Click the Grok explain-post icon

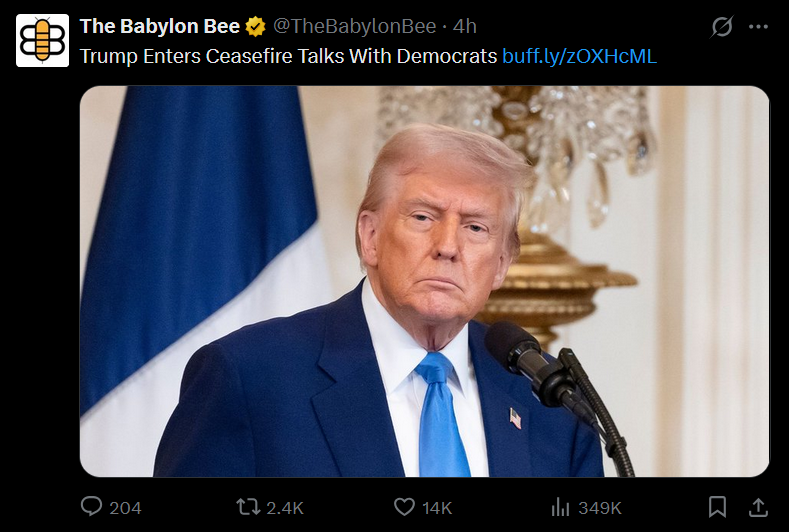tap(722, 27)
